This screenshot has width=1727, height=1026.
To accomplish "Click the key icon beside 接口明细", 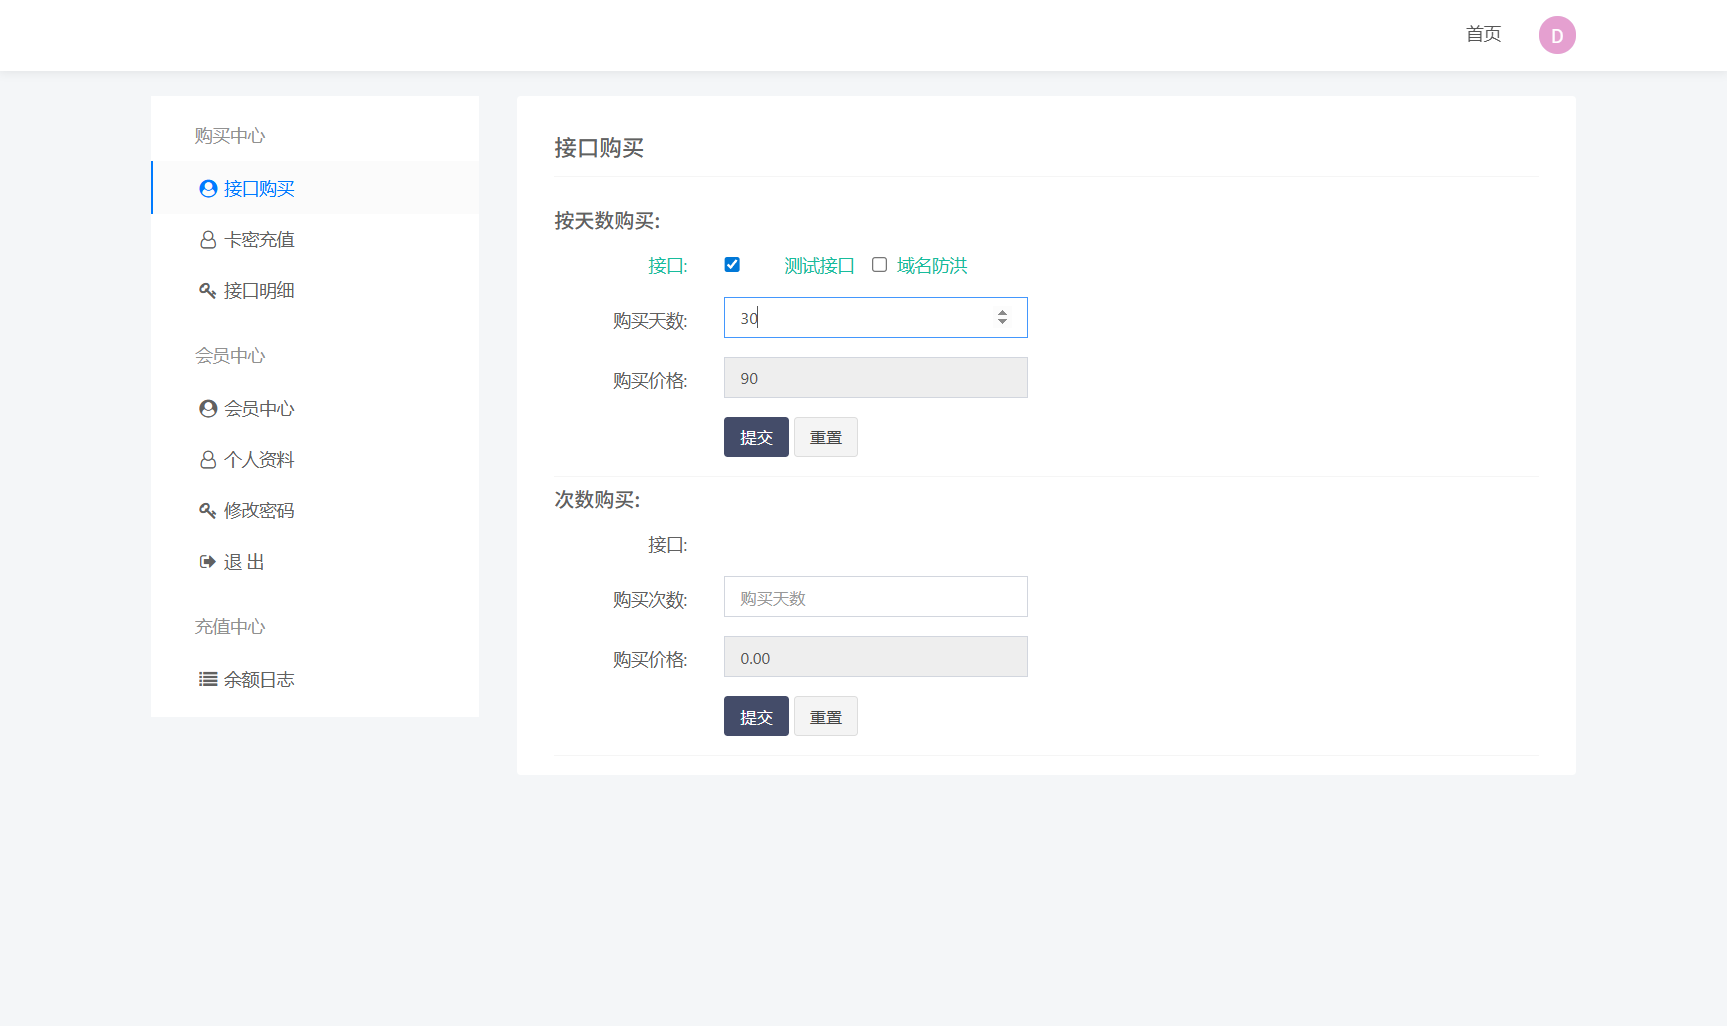I will [207, 290].
